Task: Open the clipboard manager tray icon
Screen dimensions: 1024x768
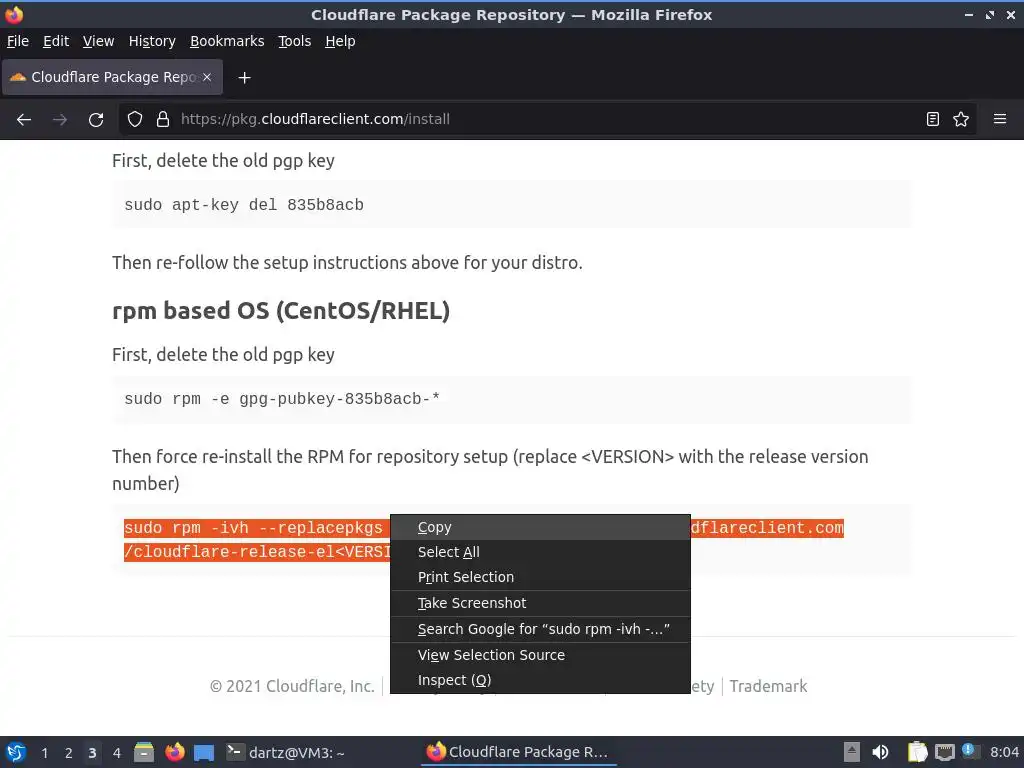Action: tap(917, 752)
